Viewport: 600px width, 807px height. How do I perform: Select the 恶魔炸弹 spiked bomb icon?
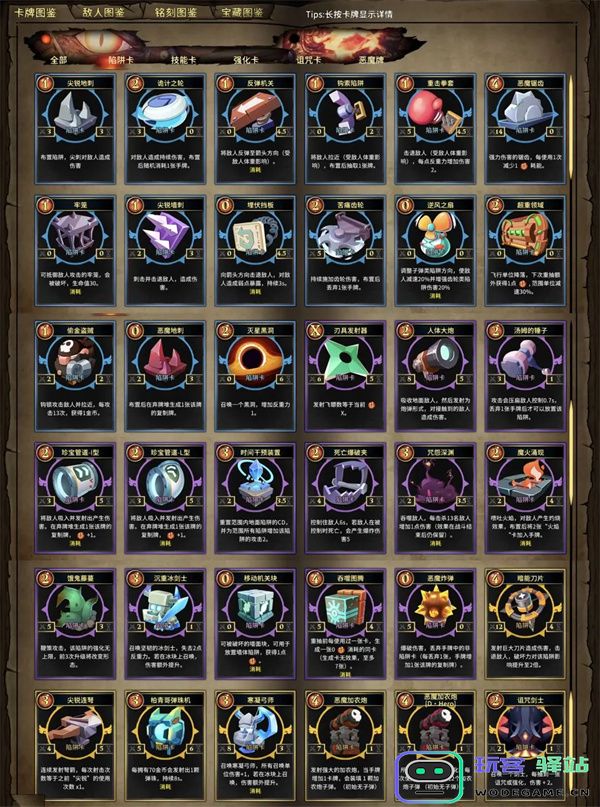coord(435,606)
